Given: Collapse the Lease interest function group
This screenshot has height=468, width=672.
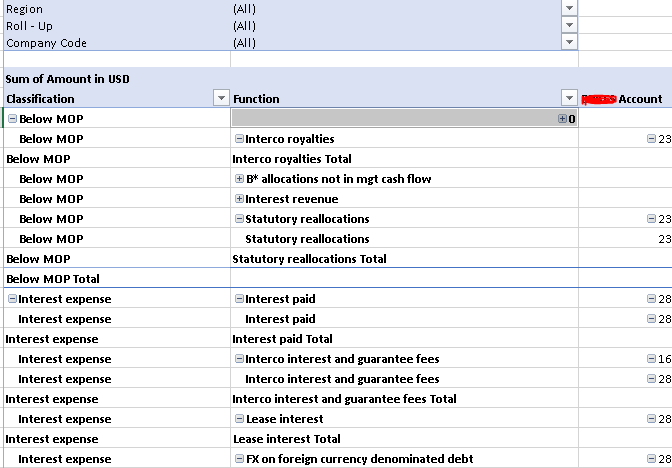Looking at the screenshot, I should (239, 419).
